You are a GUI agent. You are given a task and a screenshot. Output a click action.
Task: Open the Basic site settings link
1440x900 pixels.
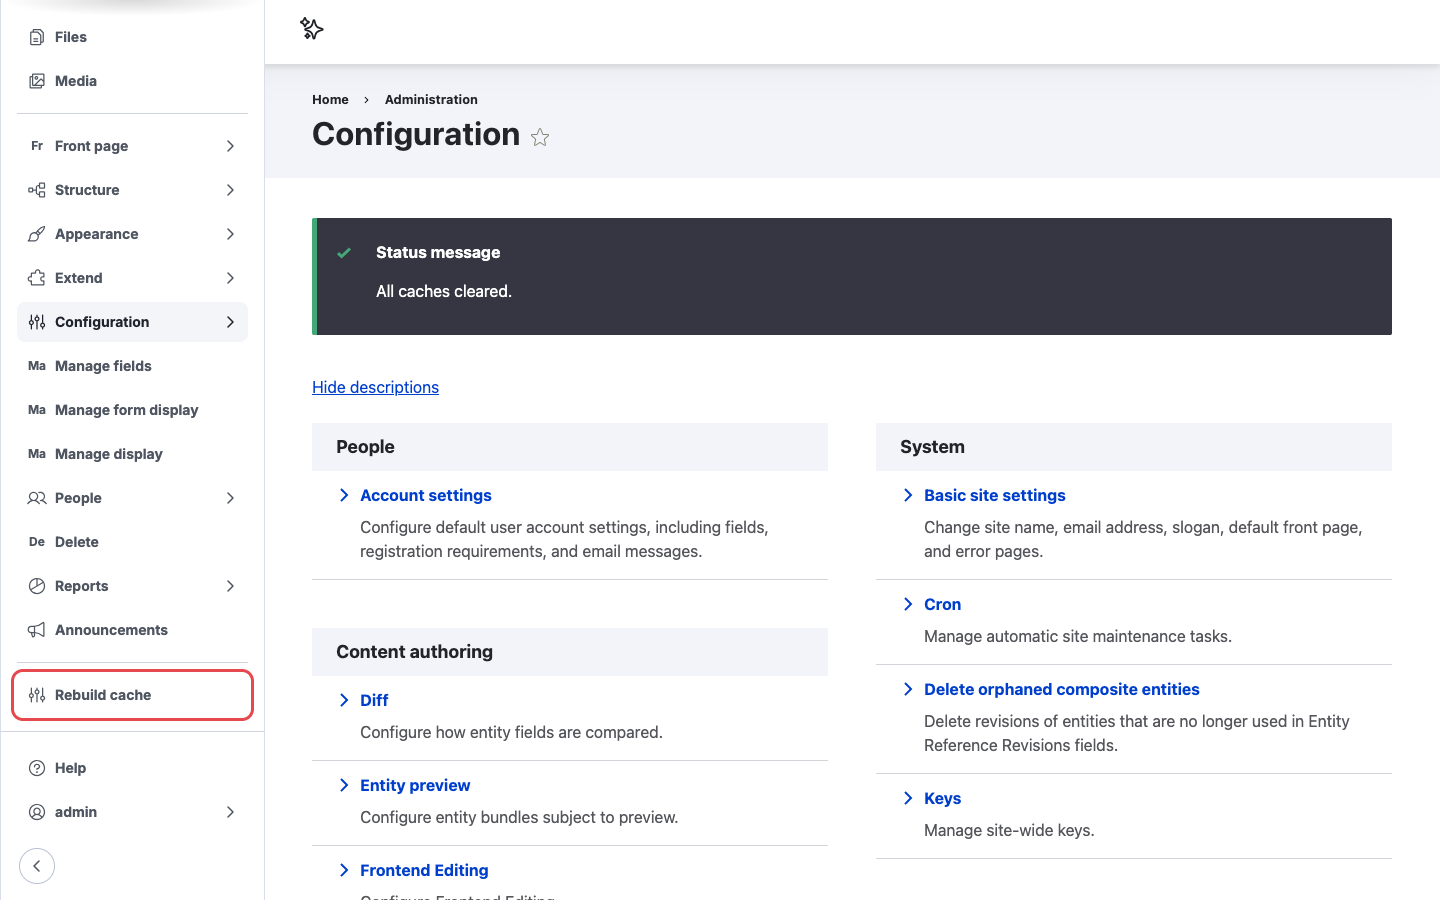[994, 495]
